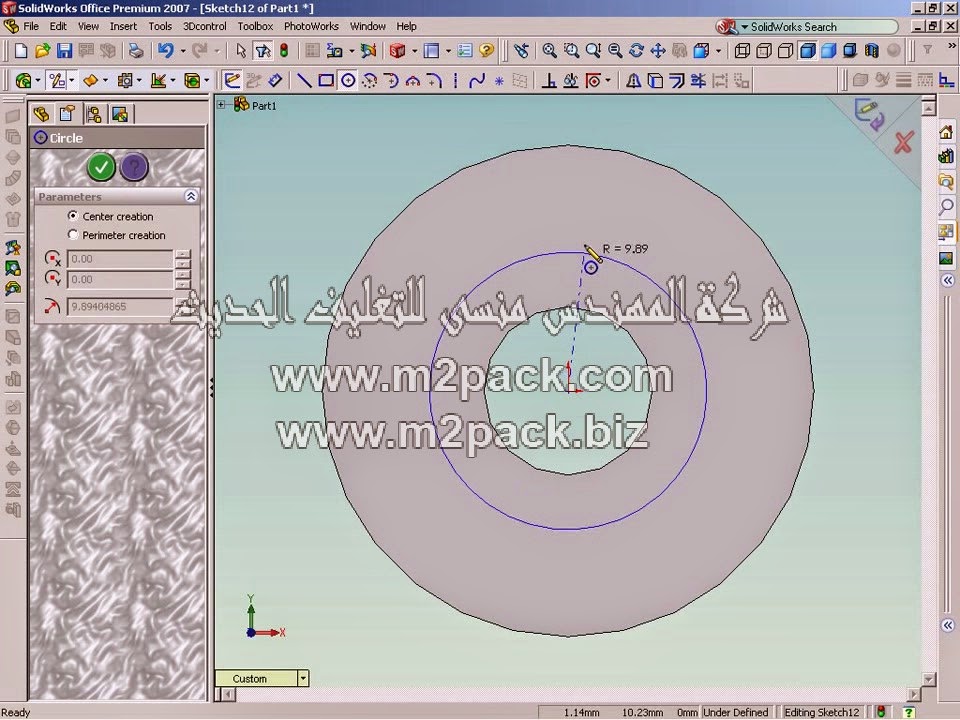960x720 pixels.
Task: Select the Spline sketch tool
Action: pyautogui.click(x=477, y=80)
